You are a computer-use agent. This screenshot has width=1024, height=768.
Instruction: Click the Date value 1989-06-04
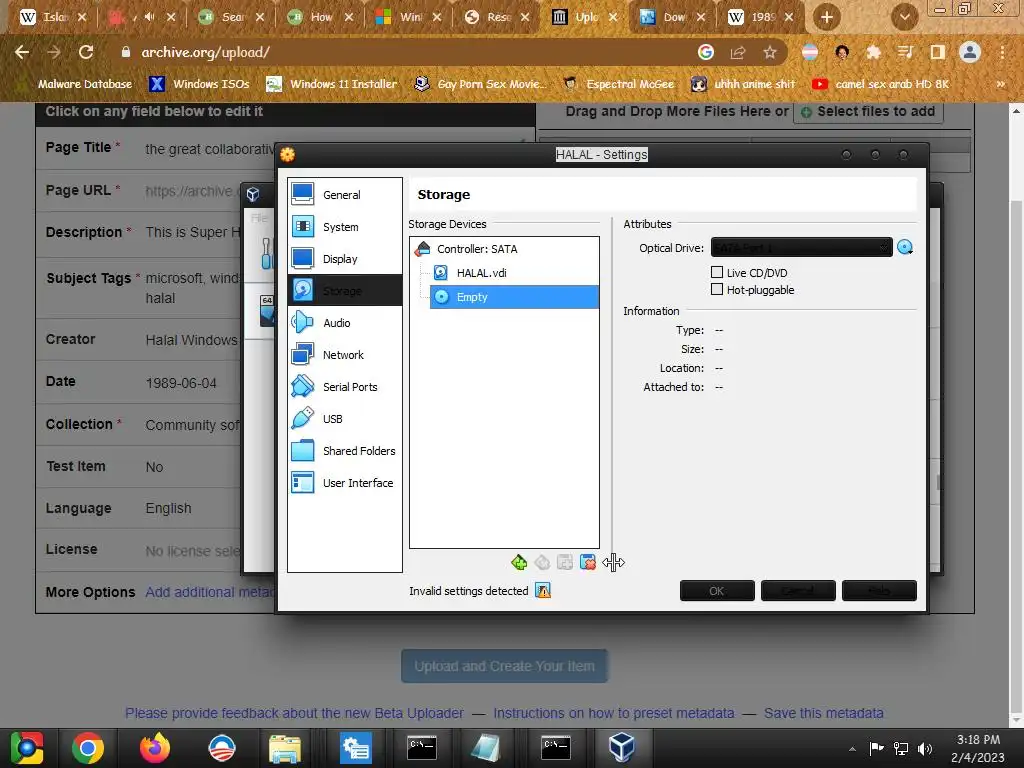coord(181,383)
